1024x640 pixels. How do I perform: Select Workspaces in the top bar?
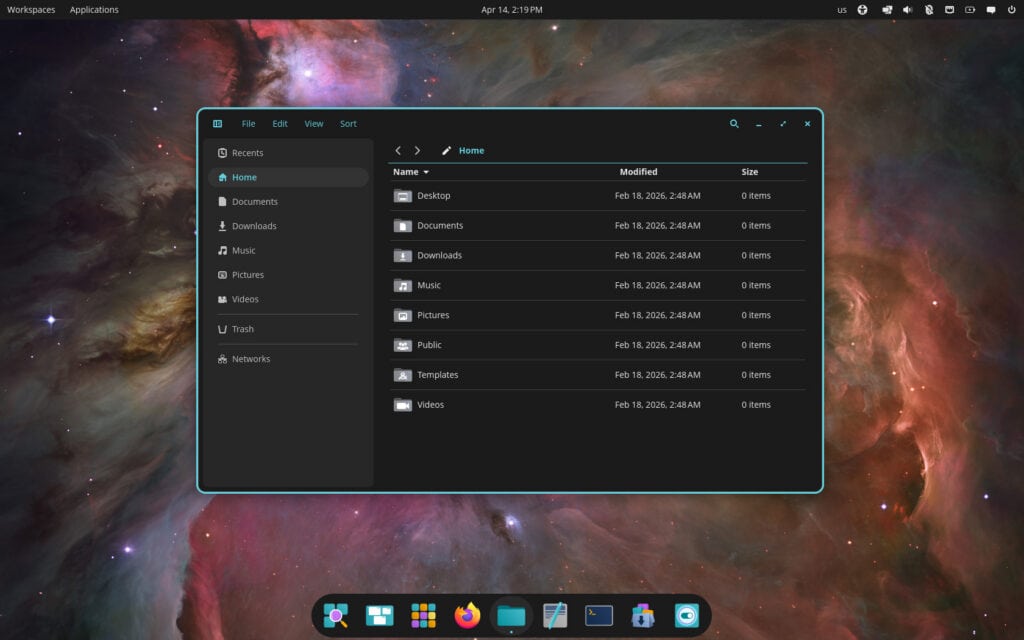tap(29, 9)
